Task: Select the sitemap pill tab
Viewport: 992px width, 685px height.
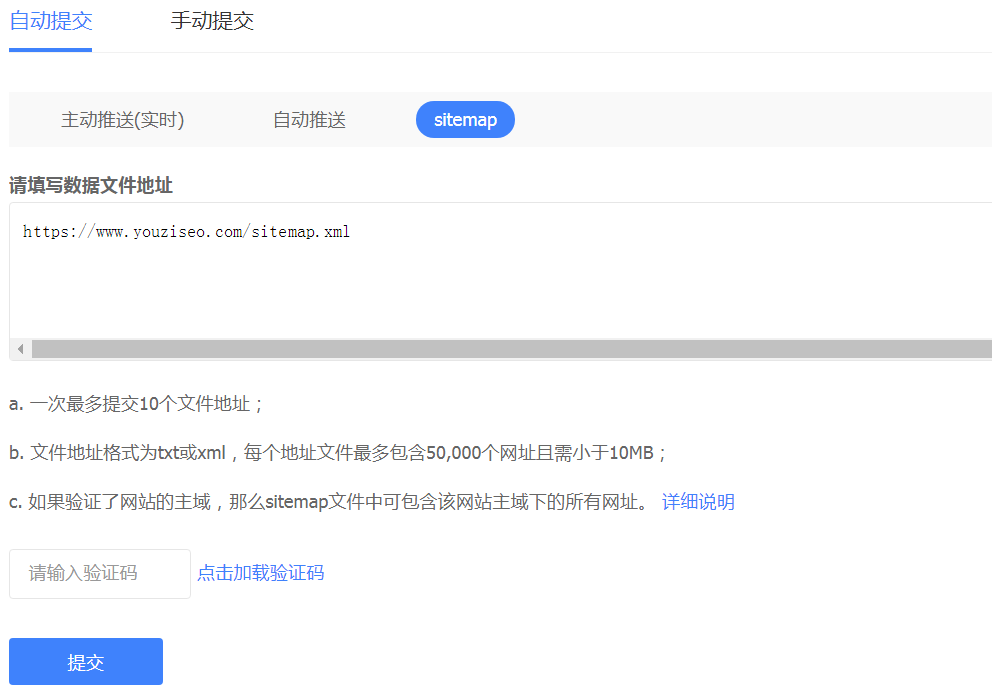Action: pos(465,120)
